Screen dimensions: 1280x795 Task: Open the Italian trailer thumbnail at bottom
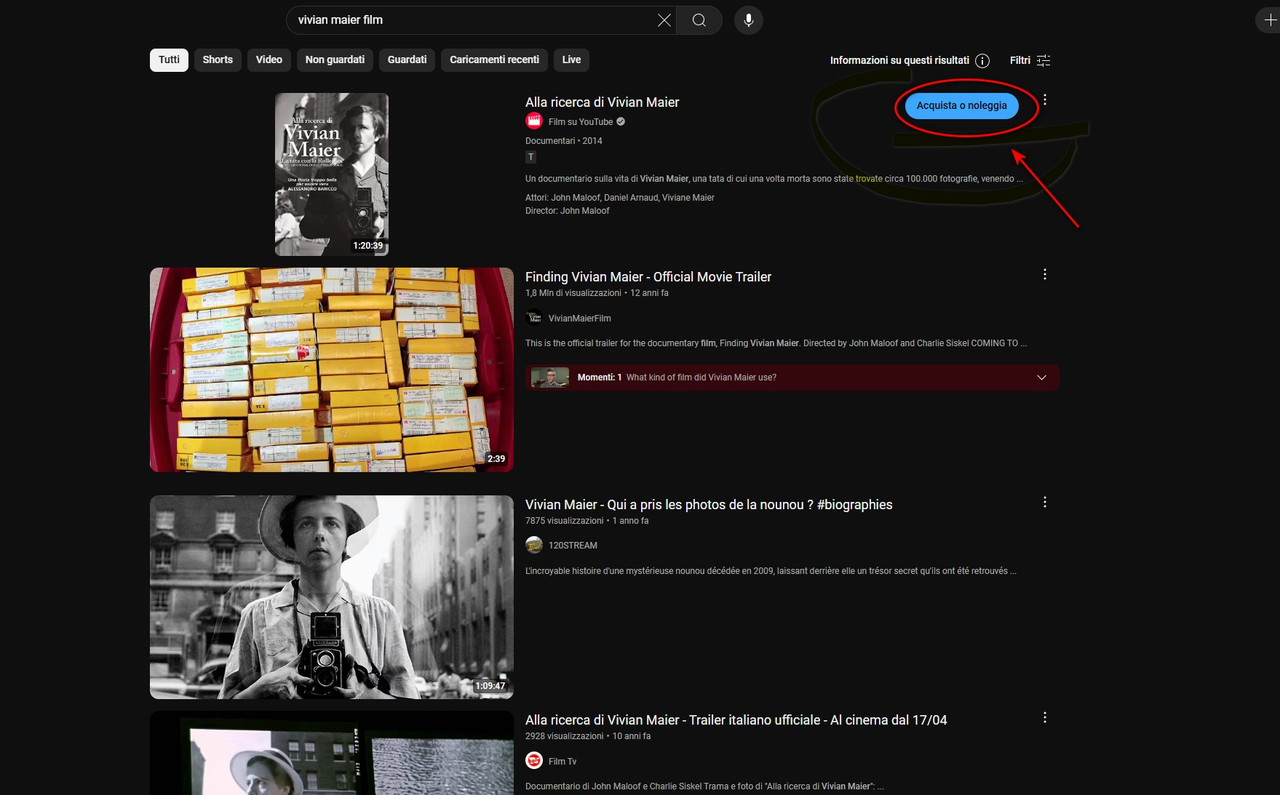pos(332,753)
